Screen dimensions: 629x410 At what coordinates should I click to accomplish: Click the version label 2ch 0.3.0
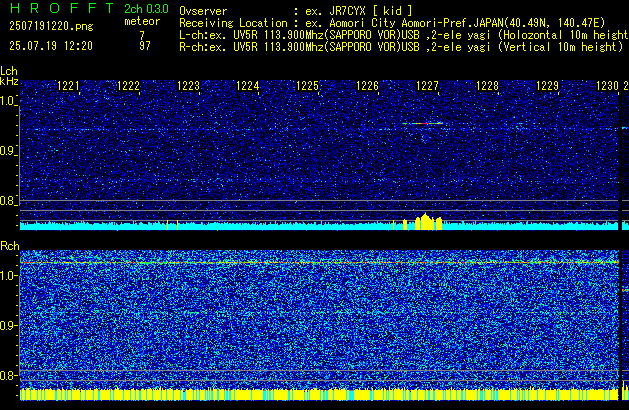146,9
